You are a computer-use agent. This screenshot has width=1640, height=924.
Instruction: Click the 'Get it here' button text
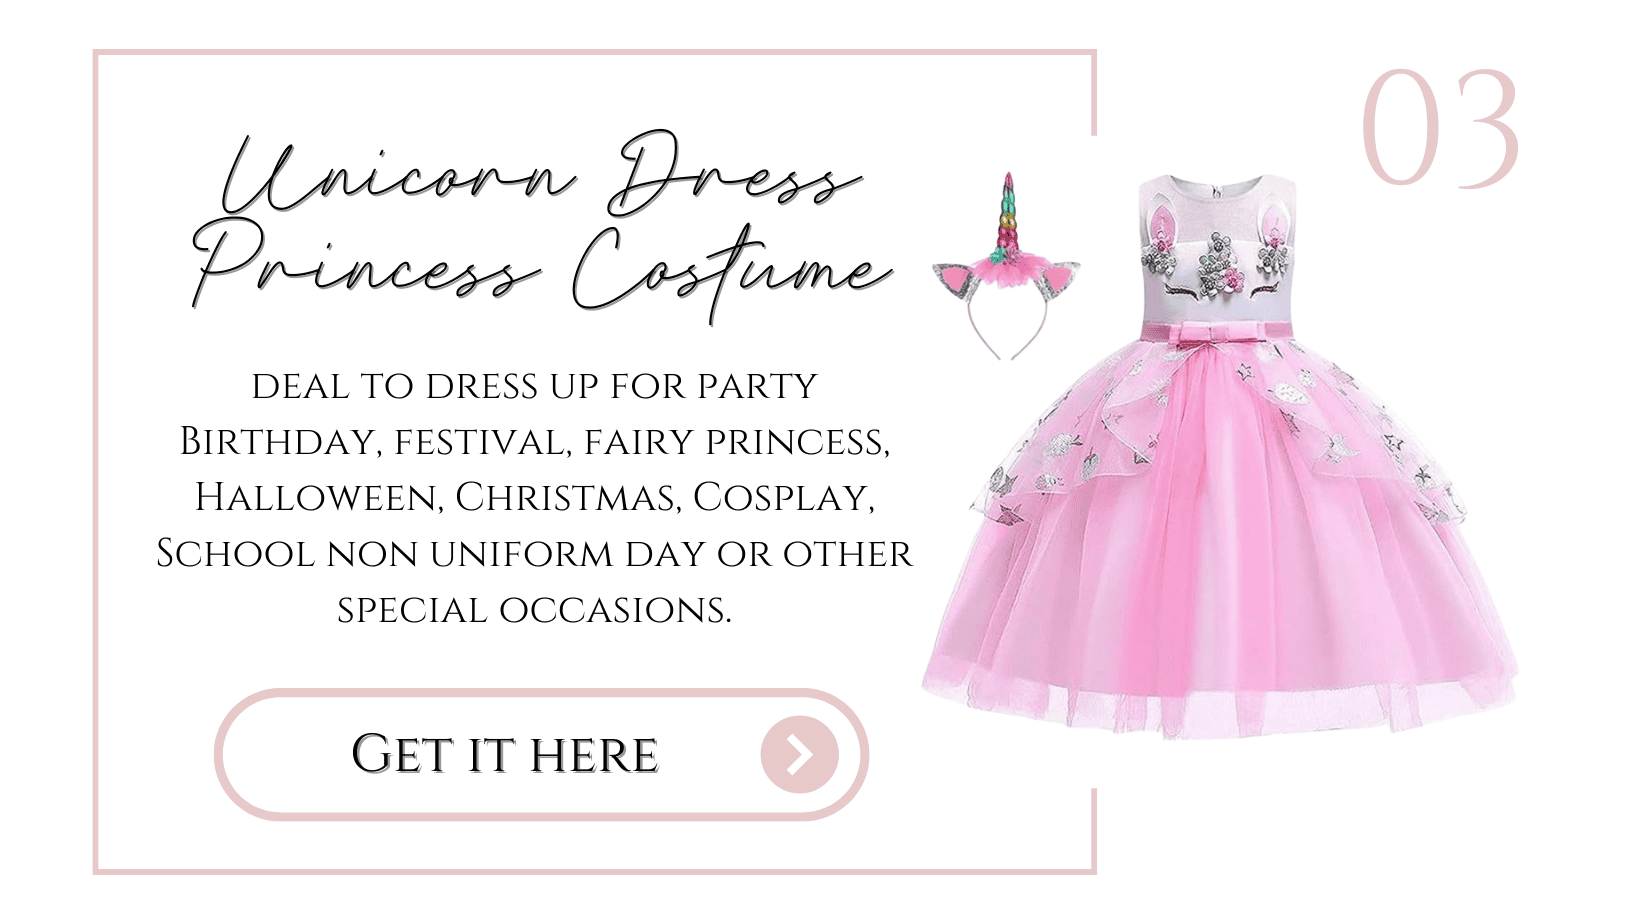coord(505,755)
